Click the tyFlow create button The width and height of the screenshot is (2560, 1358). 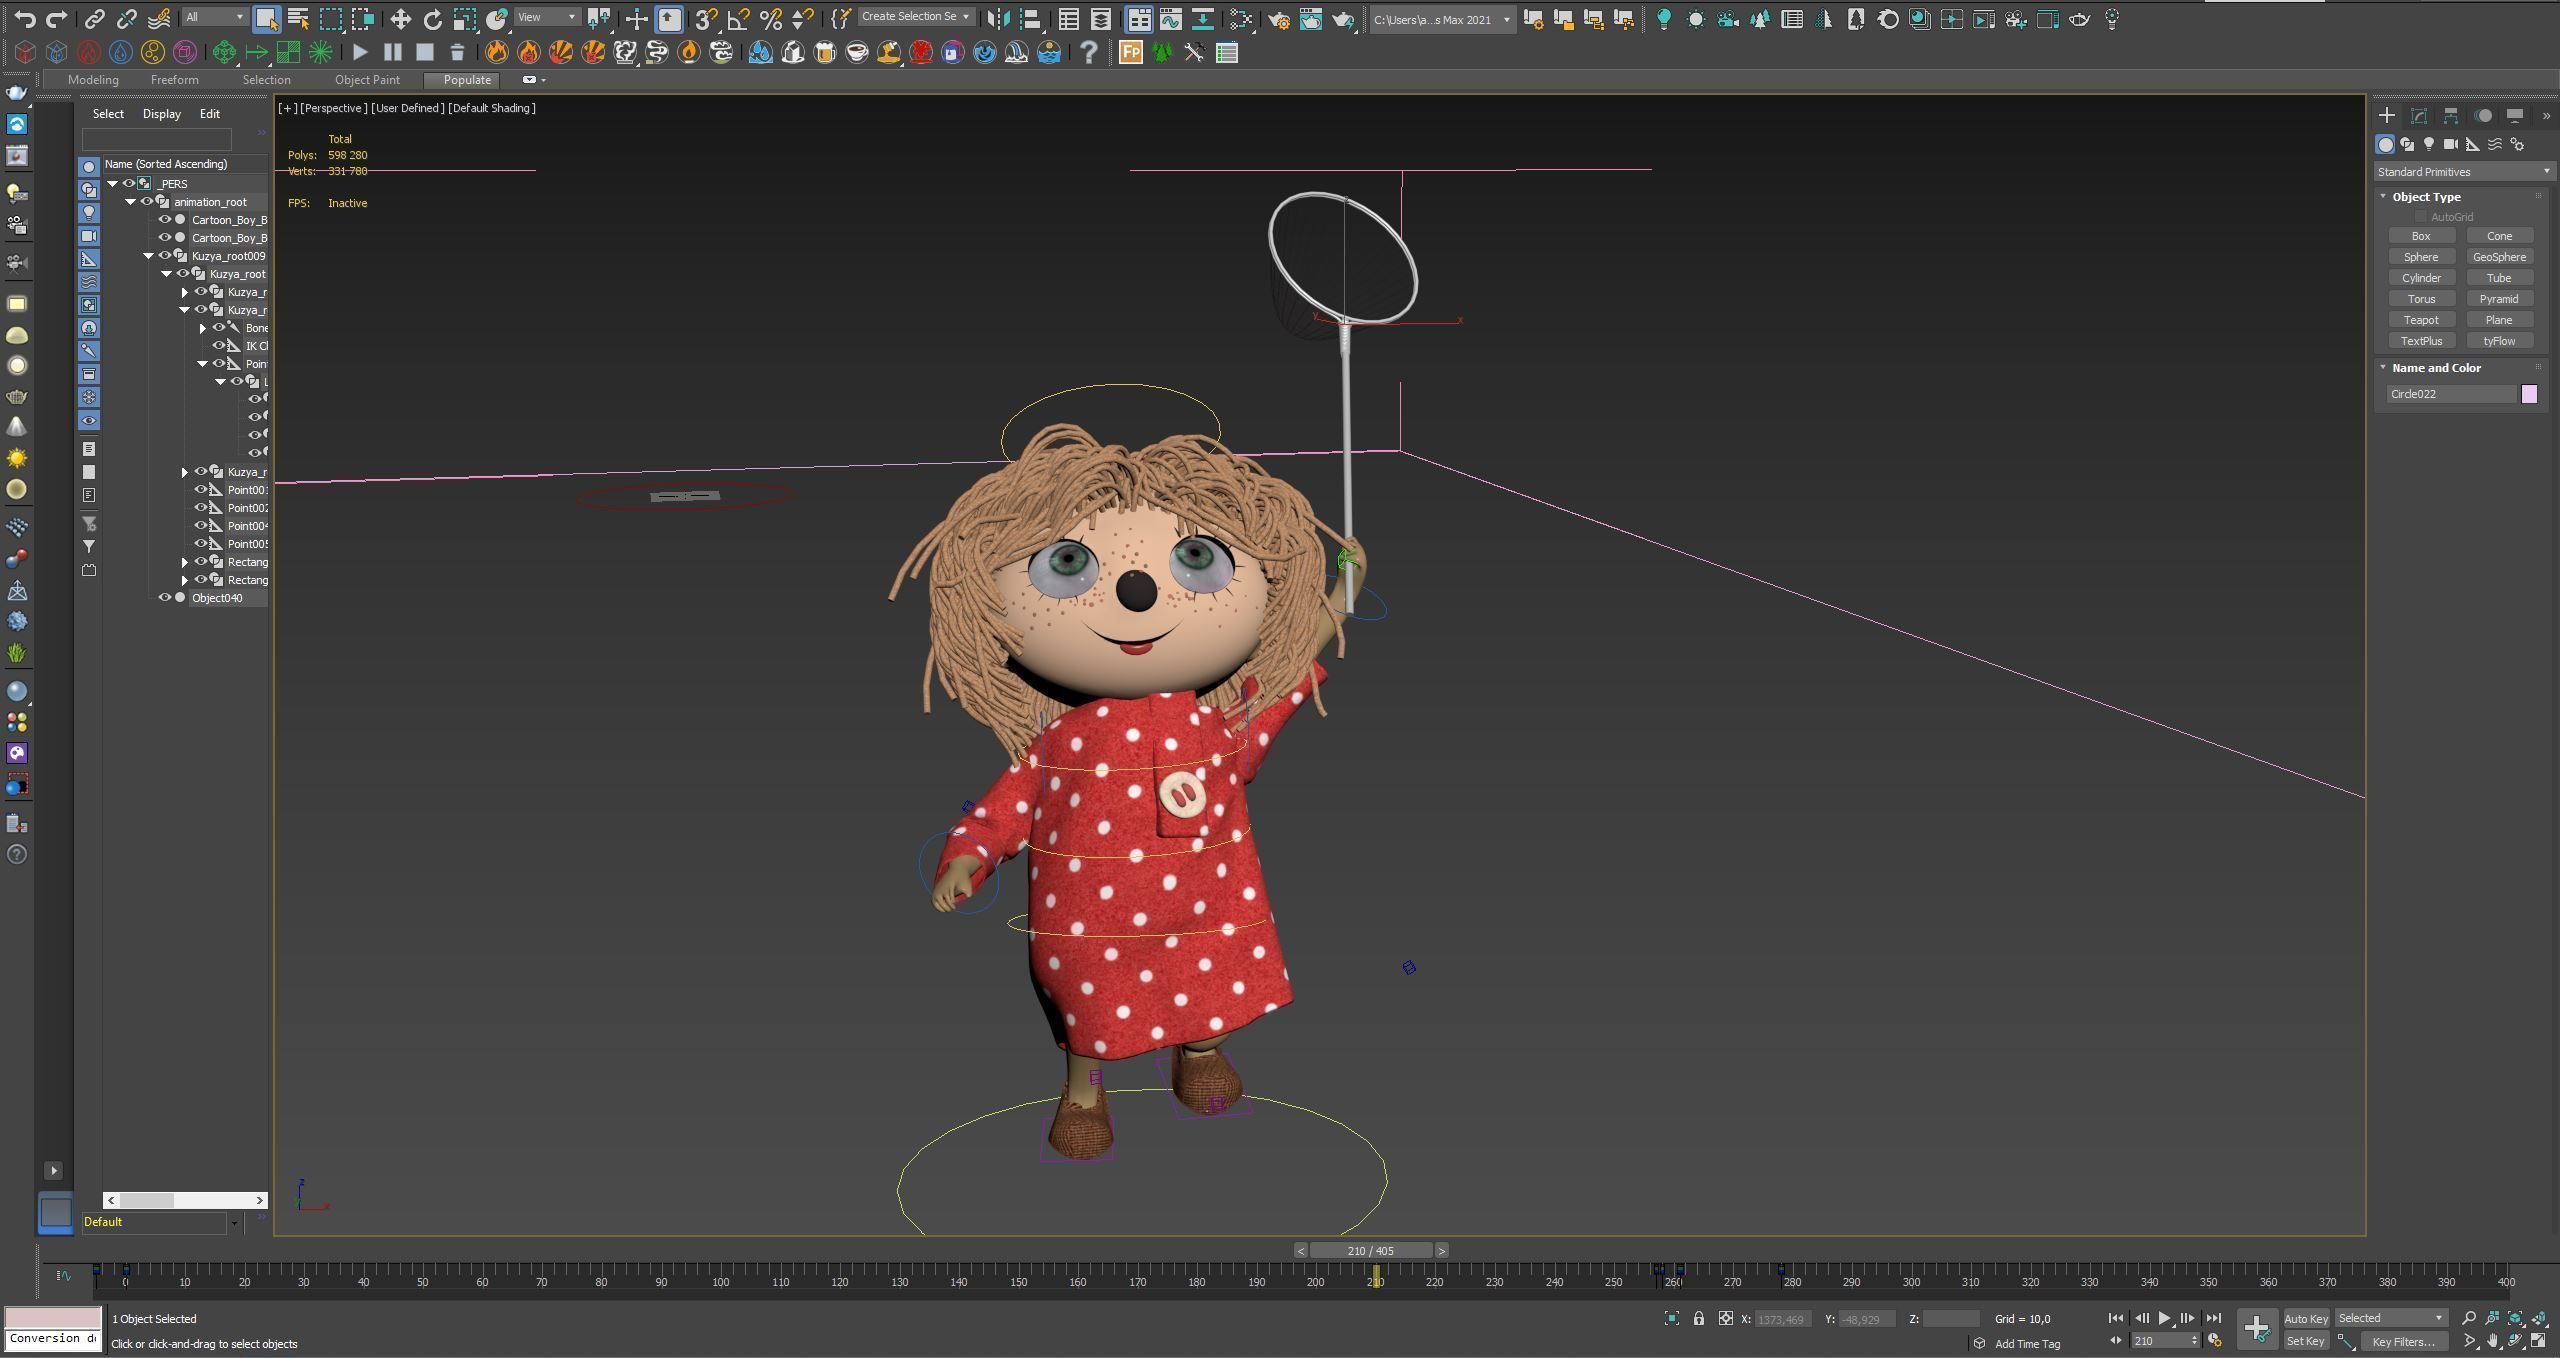(2499, 341)
